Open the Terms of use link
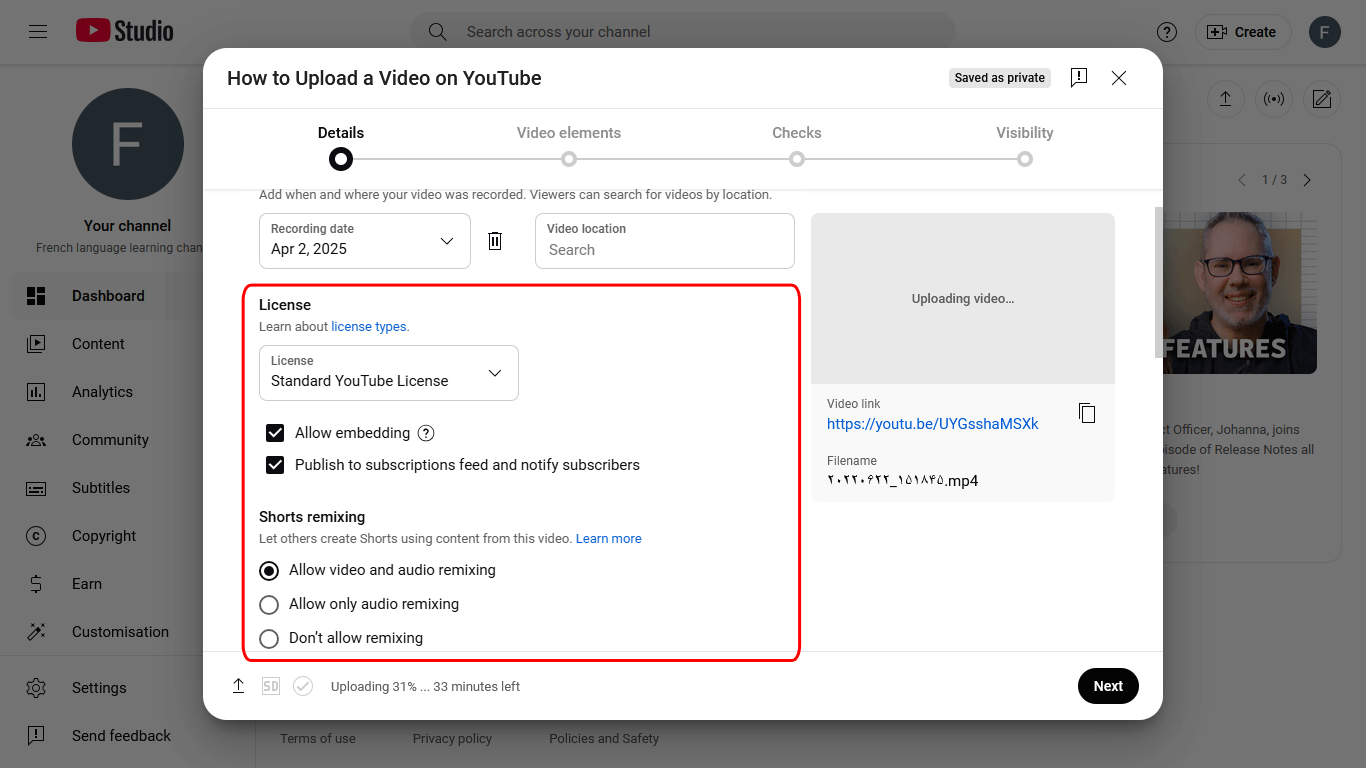The image size is (1366, 768). [318, 739]
